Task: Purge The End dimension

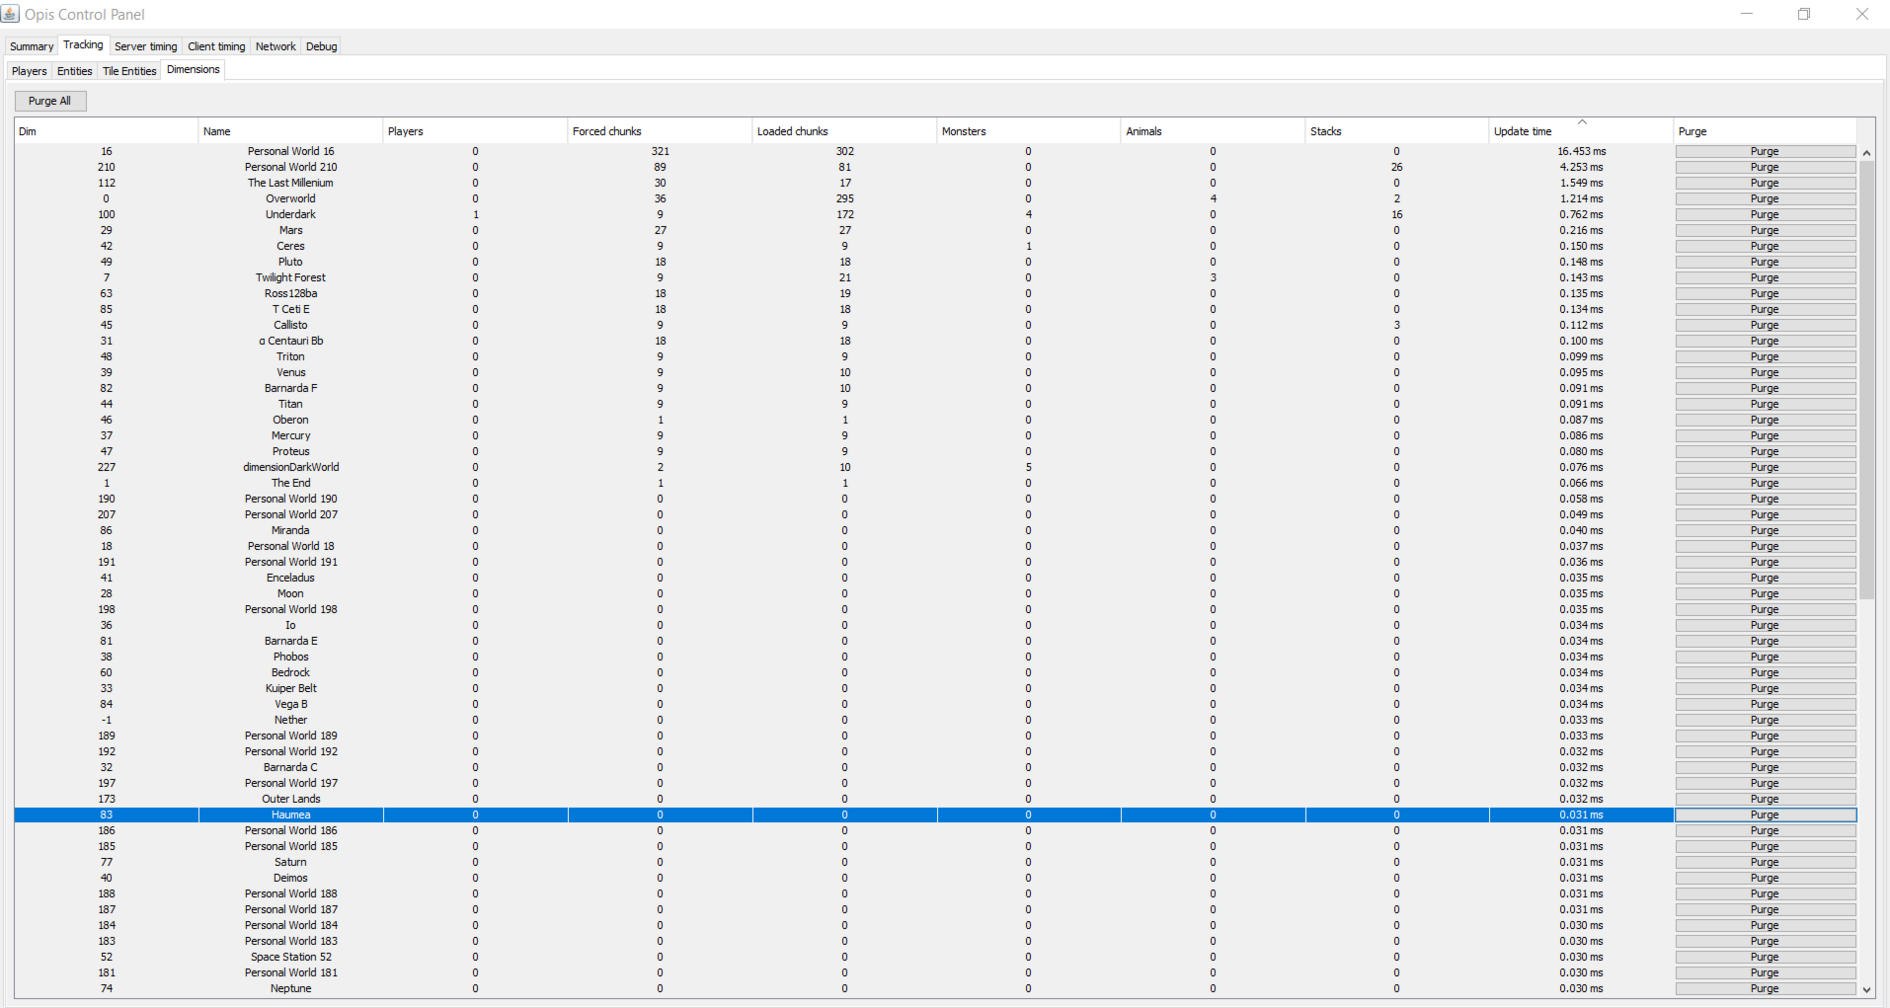Action: click(x=1765, y=483)
